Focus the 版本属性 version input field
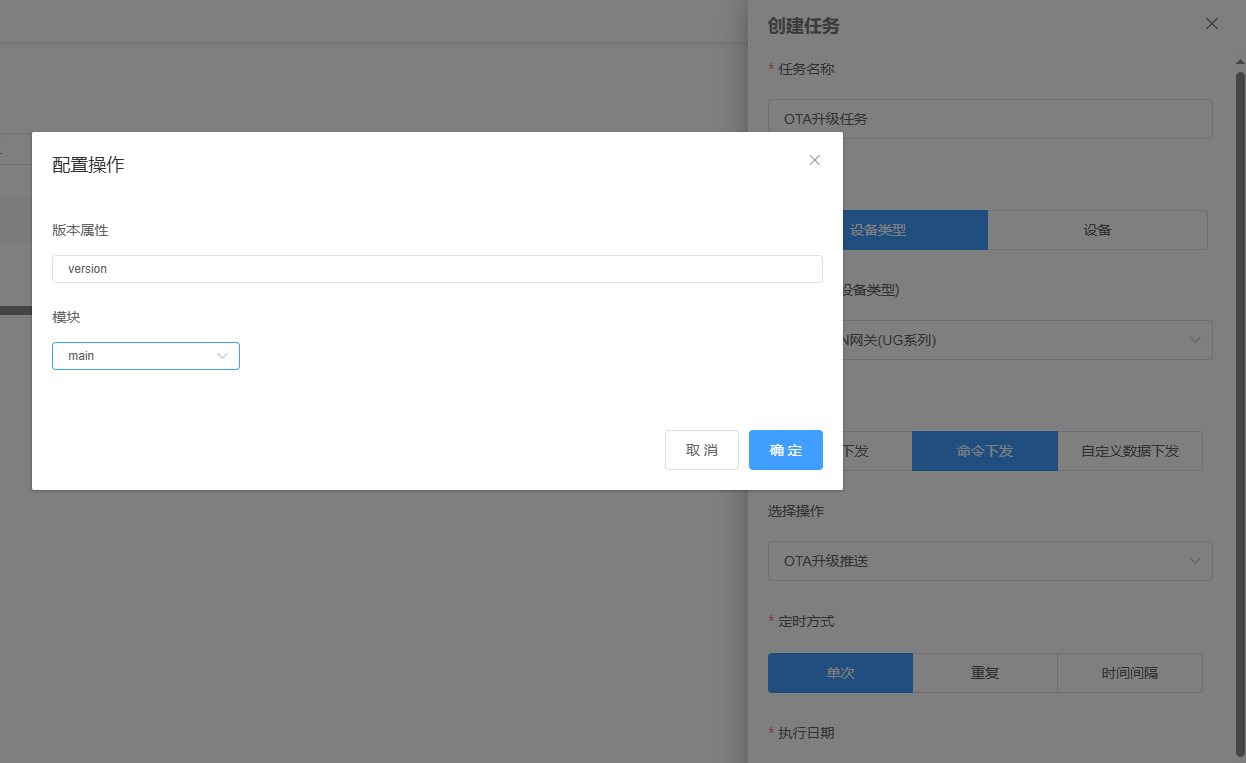 (437, 269)
